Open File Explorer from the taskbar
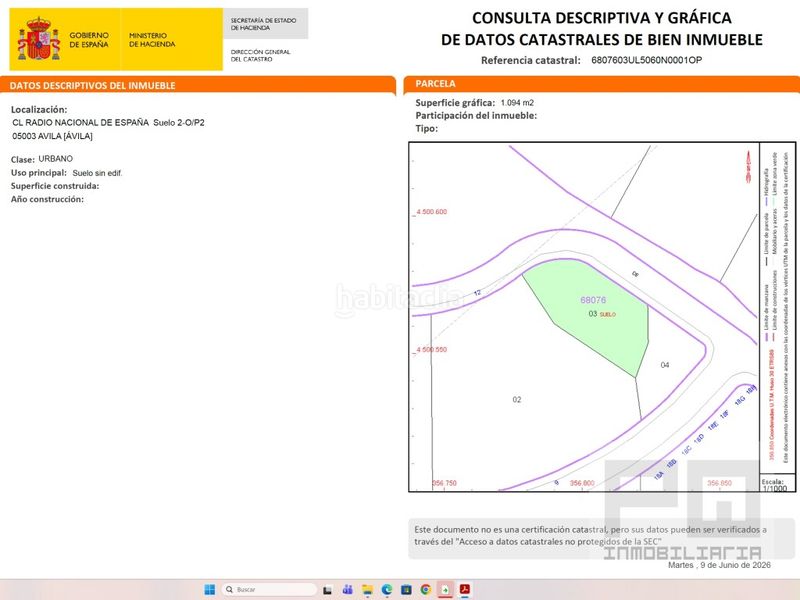Viewport: 800px width, 600px height. pyautogui.click(x=367, y=590)
